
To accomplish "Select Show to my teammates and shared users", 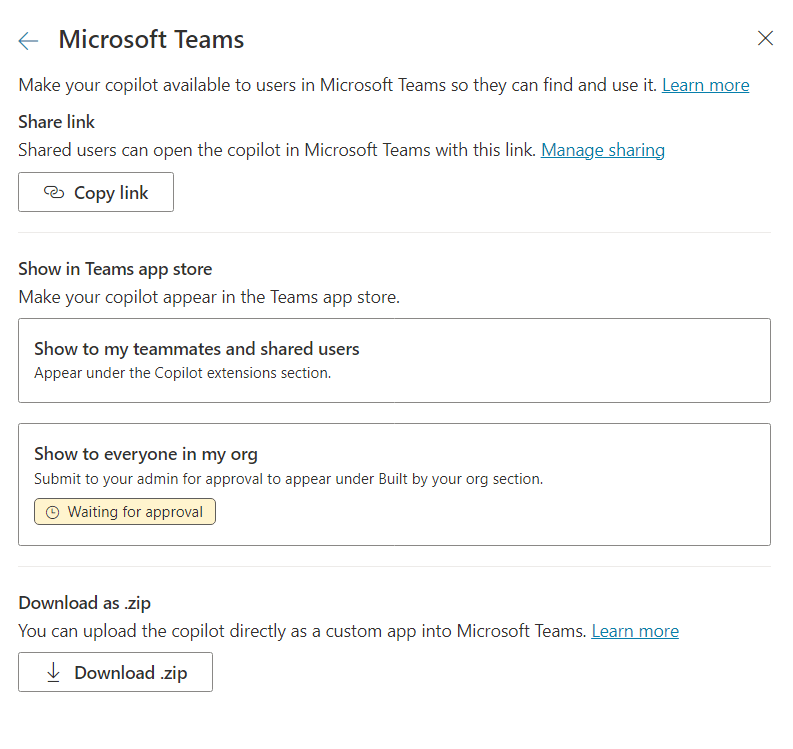I will click(x=394, y=360).
